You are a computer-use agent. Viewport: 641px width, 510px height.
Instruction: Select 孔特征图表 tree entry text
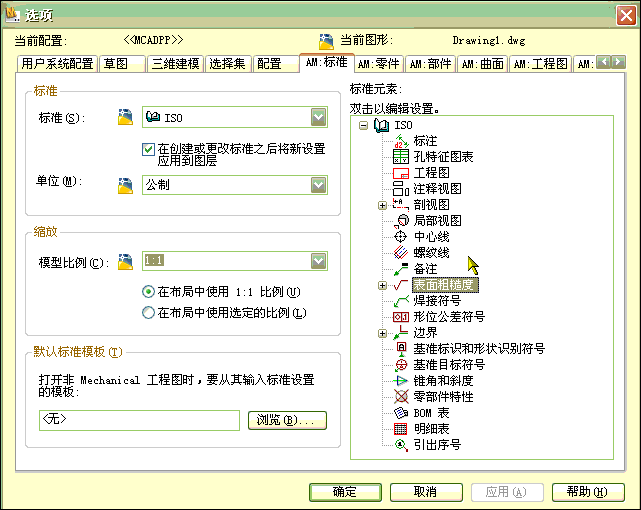click(x=443, y=157)
